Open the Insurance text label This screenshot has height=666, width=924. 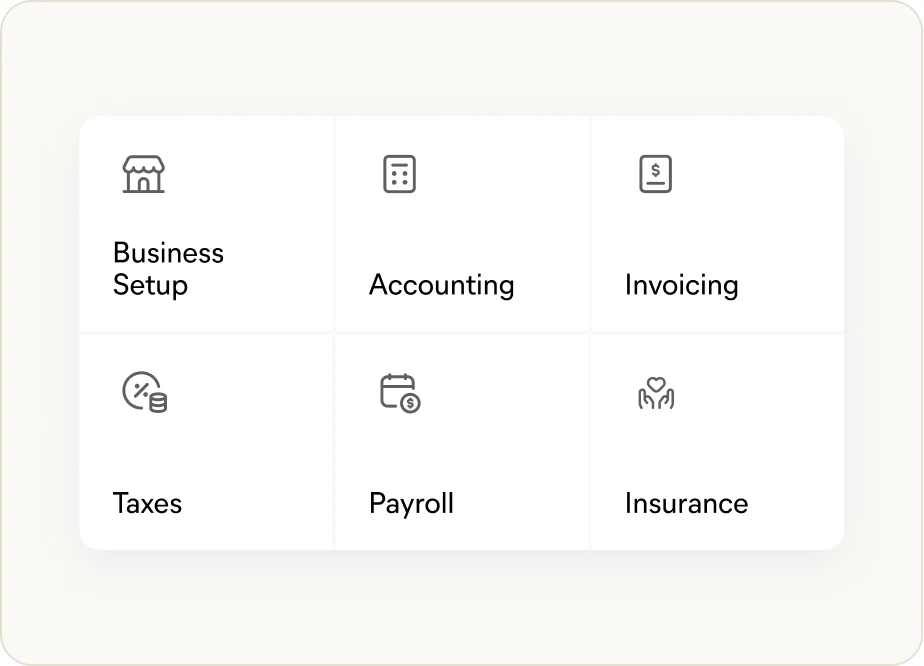tap(687, 503)
